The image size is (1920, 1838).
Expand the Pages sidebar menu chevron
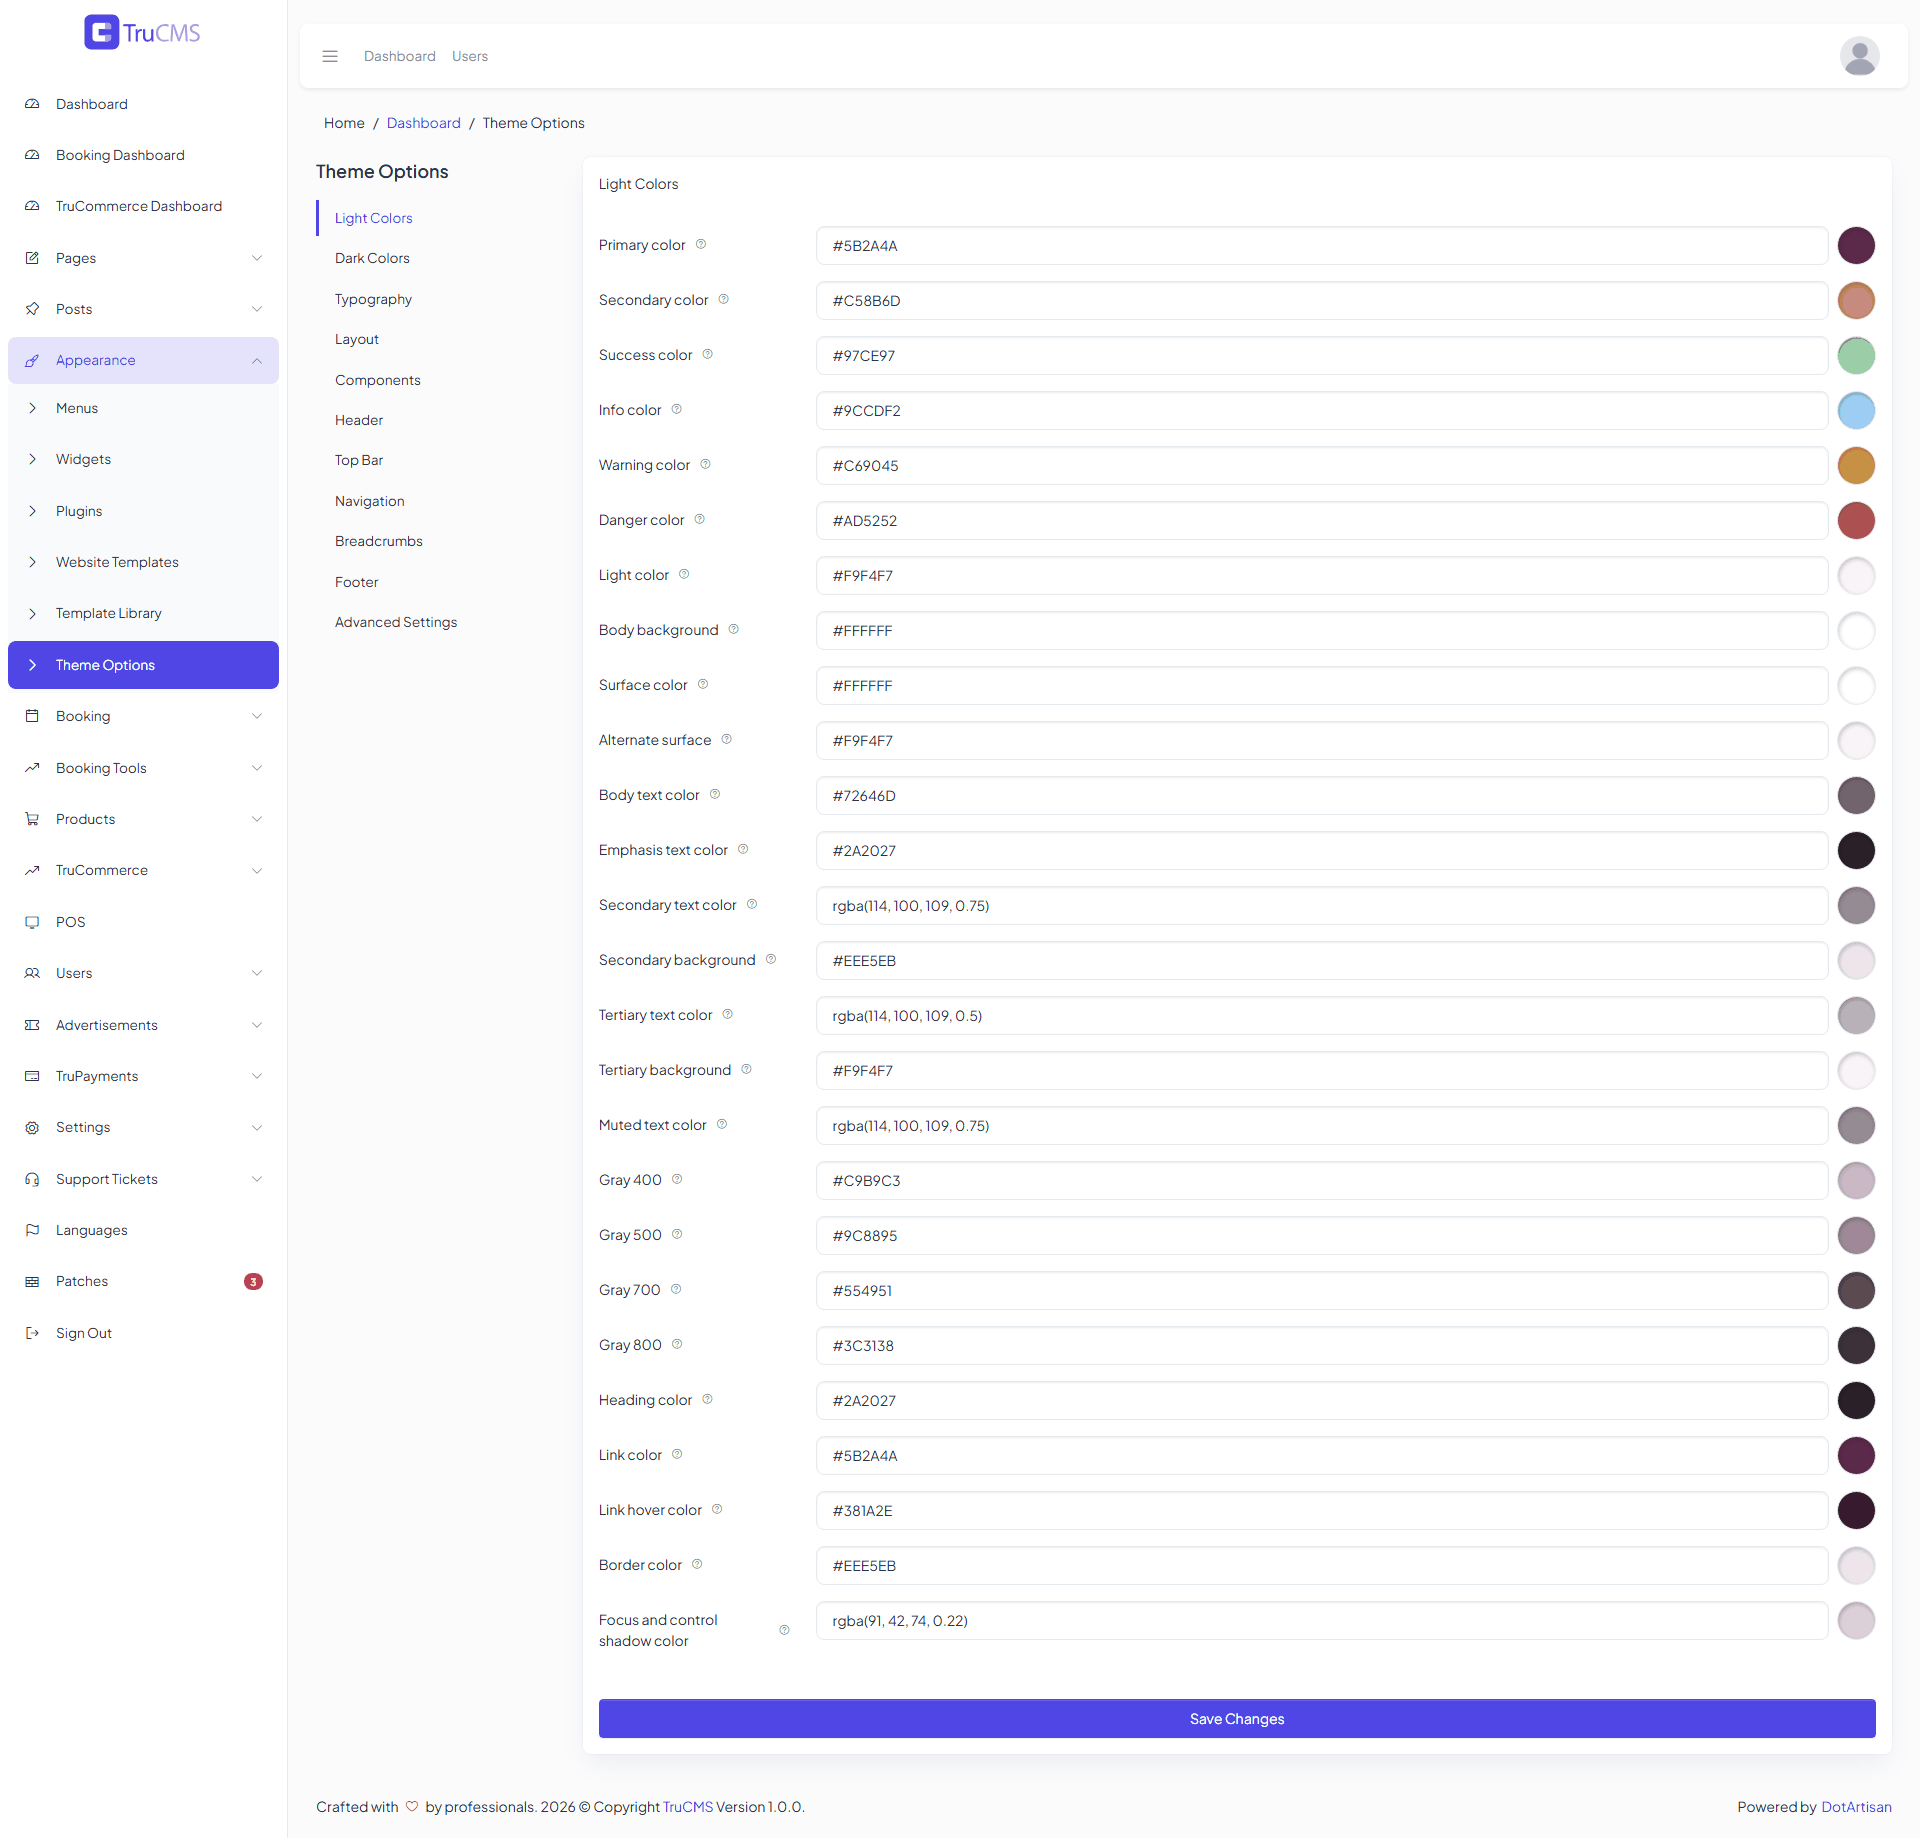tap(257, 258)
